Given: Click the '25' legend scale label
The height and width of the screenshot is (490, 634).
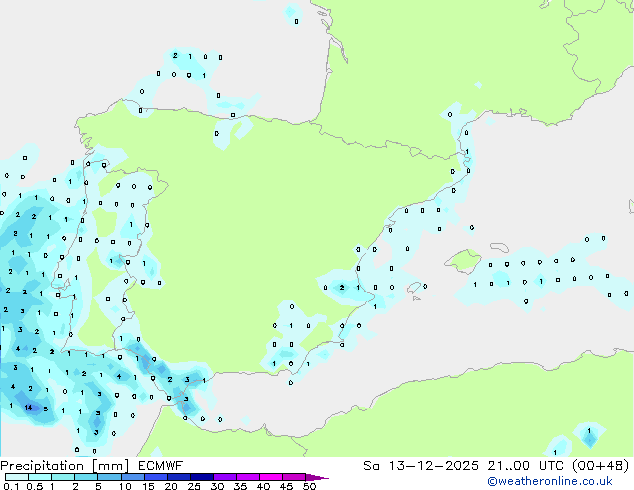Looking at the screenshot, I should 194,486.
